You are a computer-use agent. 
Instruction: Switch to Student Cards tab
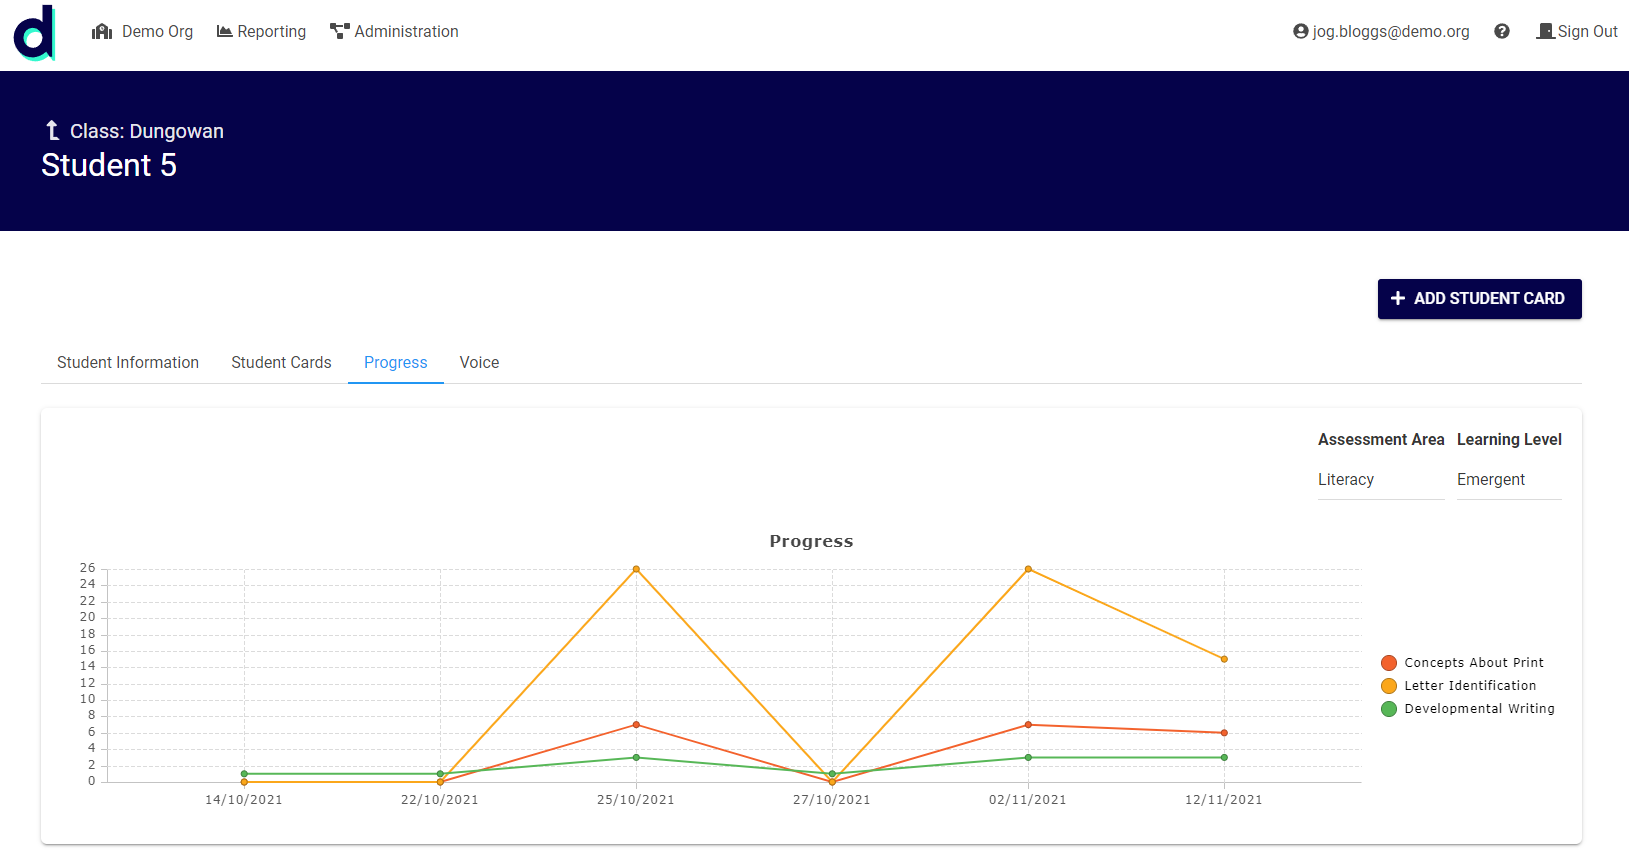point(281,363)
